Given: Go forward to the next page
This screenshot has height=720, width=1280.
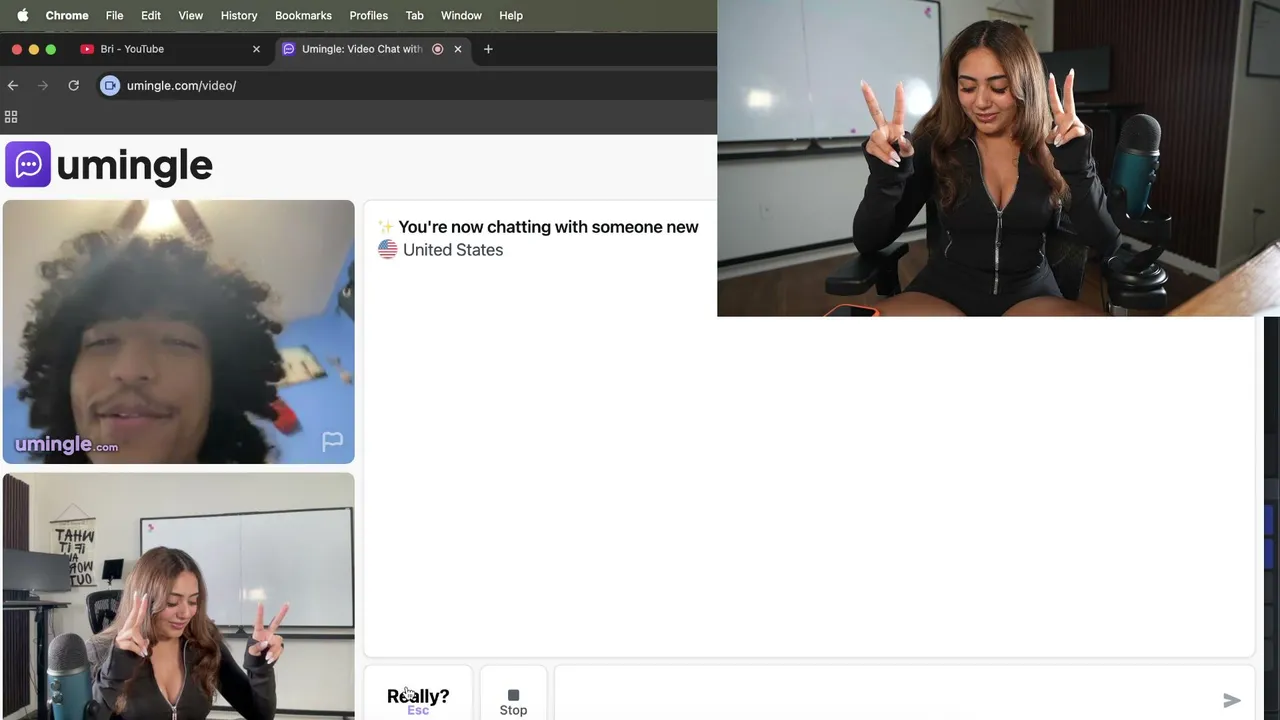Looking at the screenshot, I should coord(43,86).
